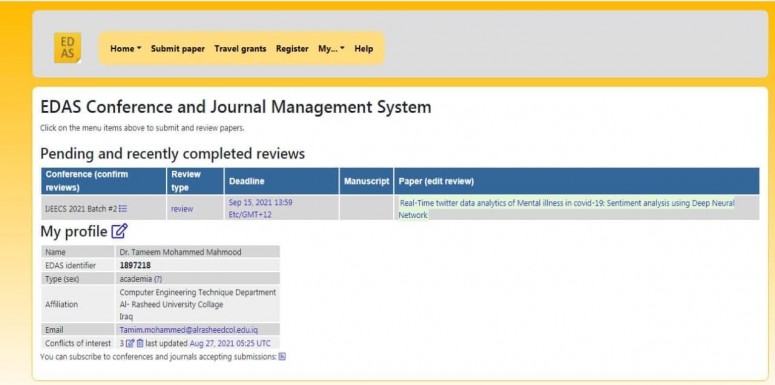Click the Review type column header
This screenshot has height=385, width=775.
coord(195,181)
